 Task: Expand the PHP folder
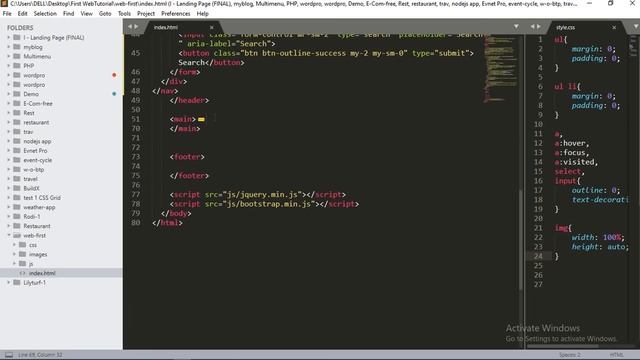[9, 65]
